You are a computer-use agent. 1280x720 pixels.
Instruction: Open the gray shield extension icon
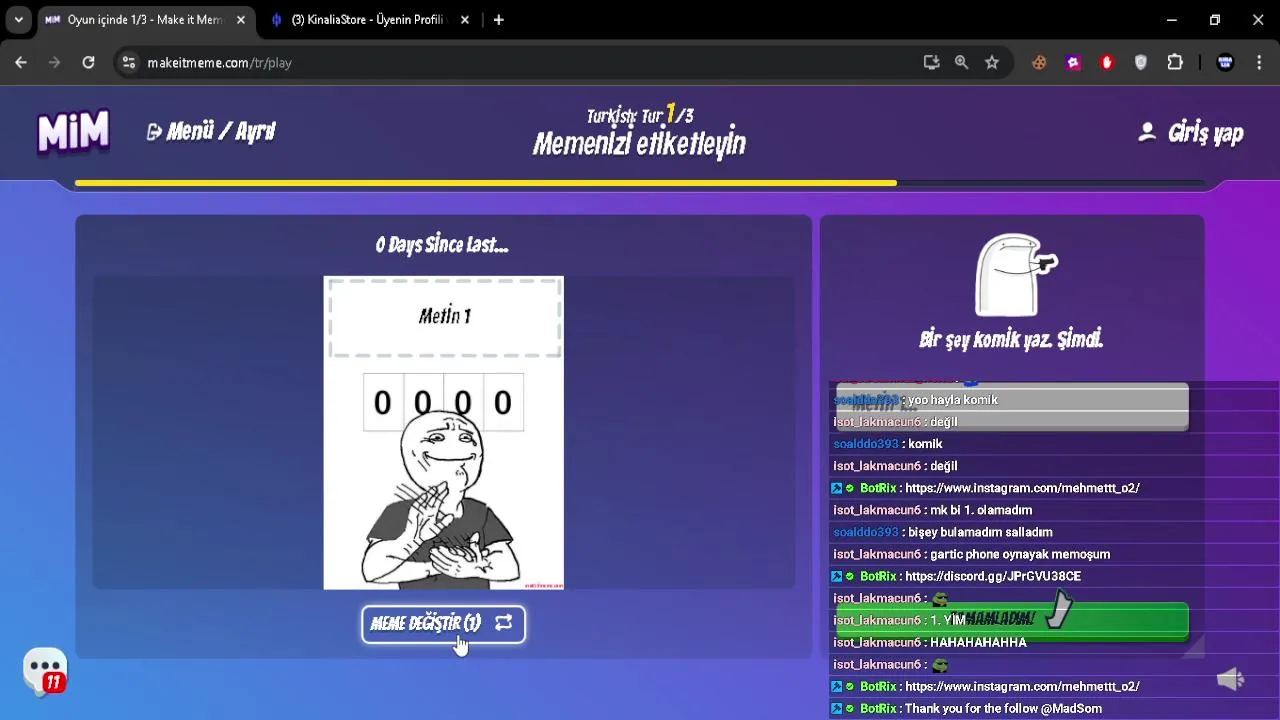tap(1141, 62)
